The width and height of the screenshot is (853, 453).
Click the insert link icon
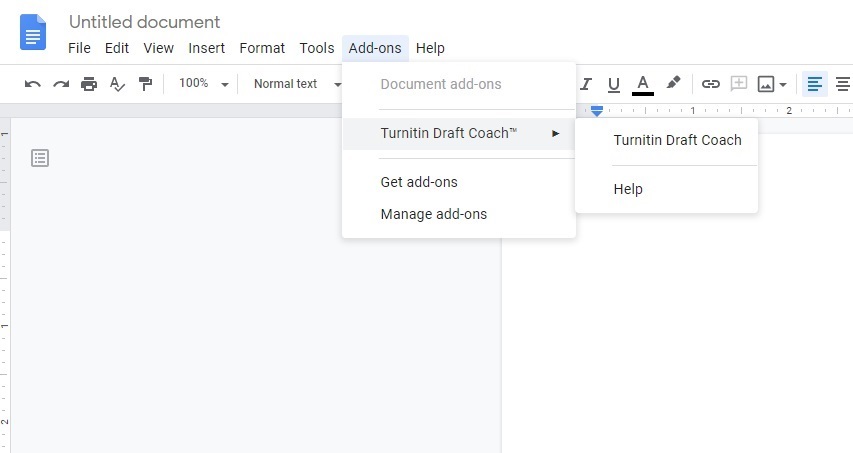click(x=711, y=84)
